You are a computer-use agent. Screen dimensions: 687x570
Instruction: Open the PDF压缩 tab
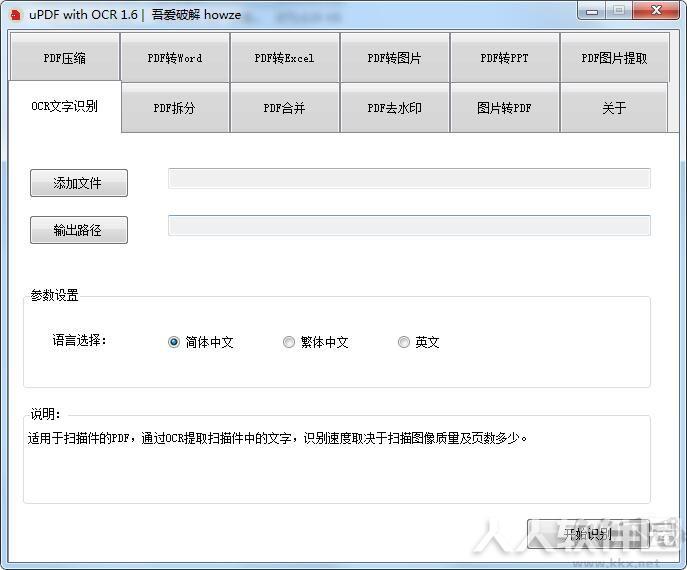coord(64,57)
